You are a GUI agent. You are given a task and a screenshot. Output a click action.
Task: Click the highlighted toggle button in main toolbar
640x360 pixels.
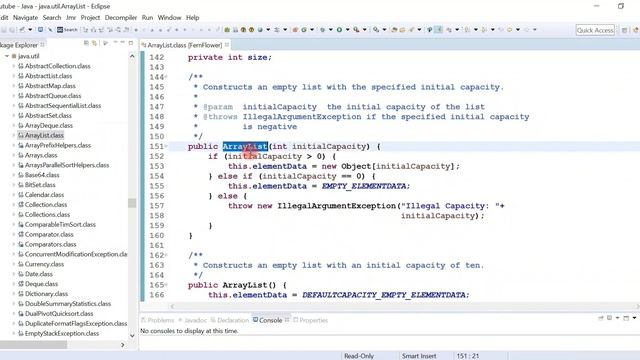(x=438, y=30)
